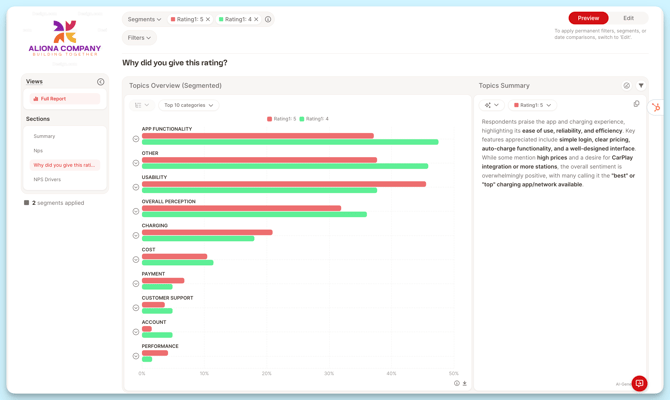The height and width of the screenshot is (400, 670).
Task: Go to the Summary section
Action: tap(44, 136)
